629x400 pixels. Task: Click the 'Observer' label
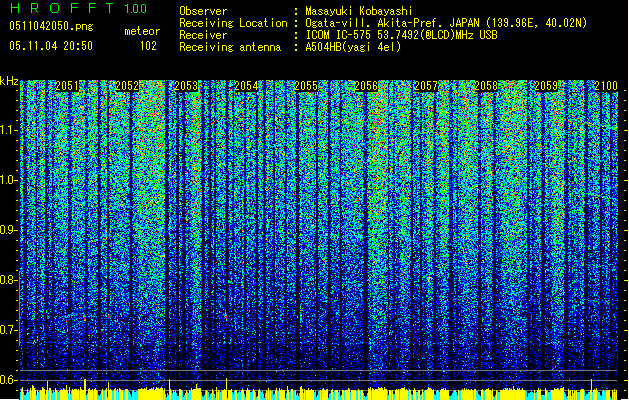tap(203, 11)
